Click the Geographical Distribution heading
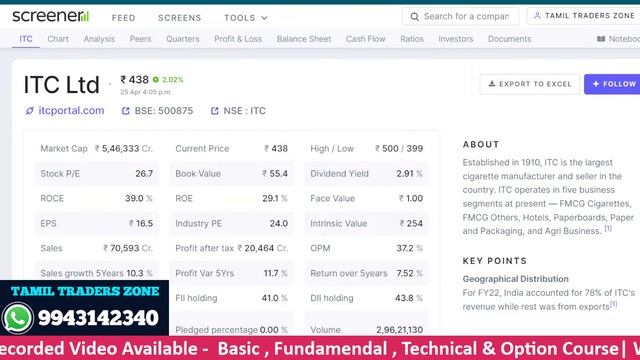The height and width of the screenshot is (360, 640). pyautogui.click(x=516, y=279)
